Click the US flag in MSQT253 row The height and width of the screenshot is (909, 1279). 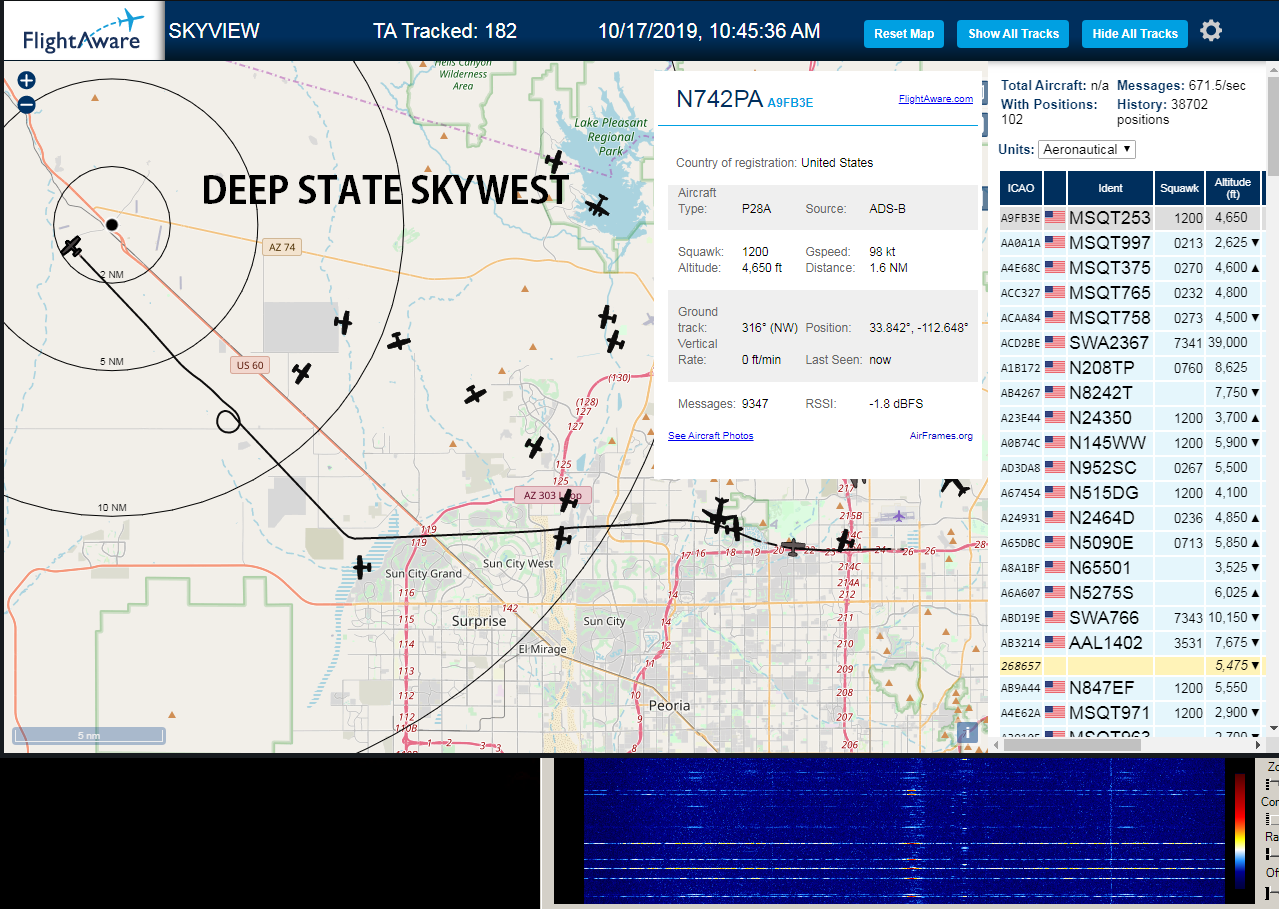pyautogui.click(x=1055, y=217)
